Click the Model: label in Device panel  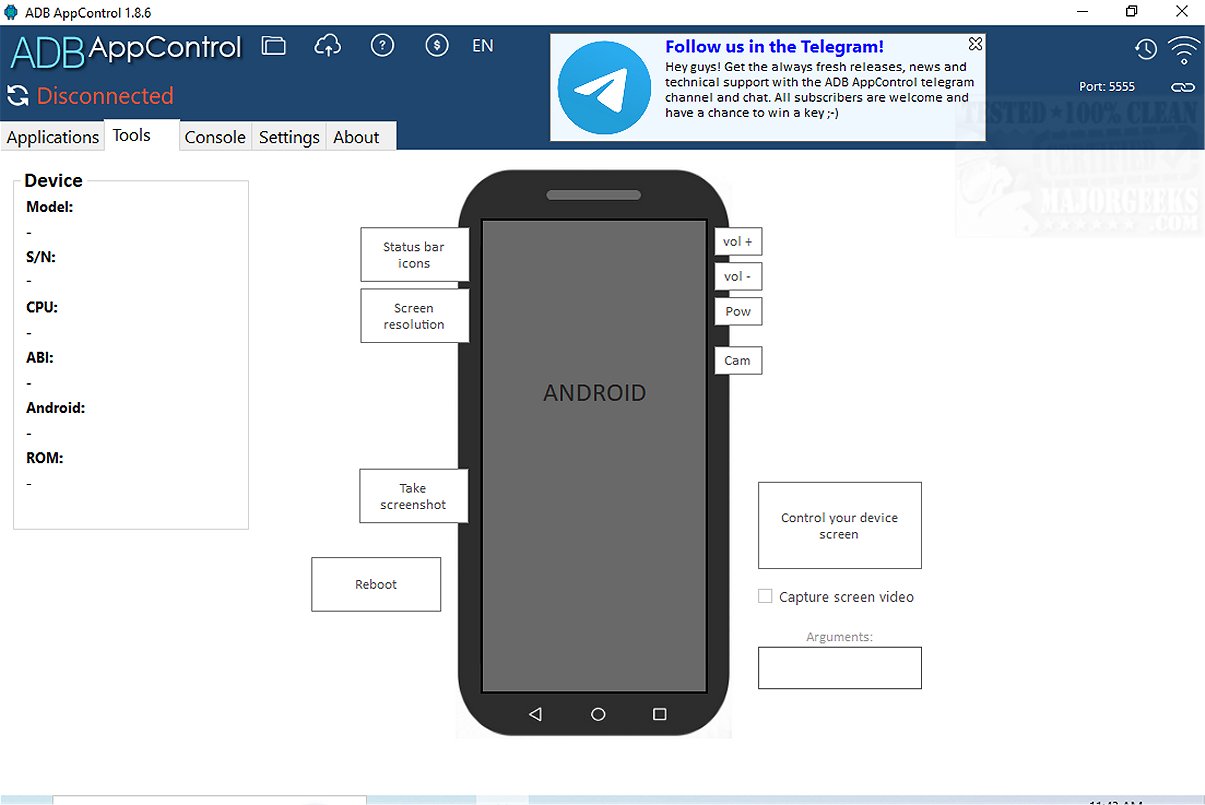click(x=50, y=207)
